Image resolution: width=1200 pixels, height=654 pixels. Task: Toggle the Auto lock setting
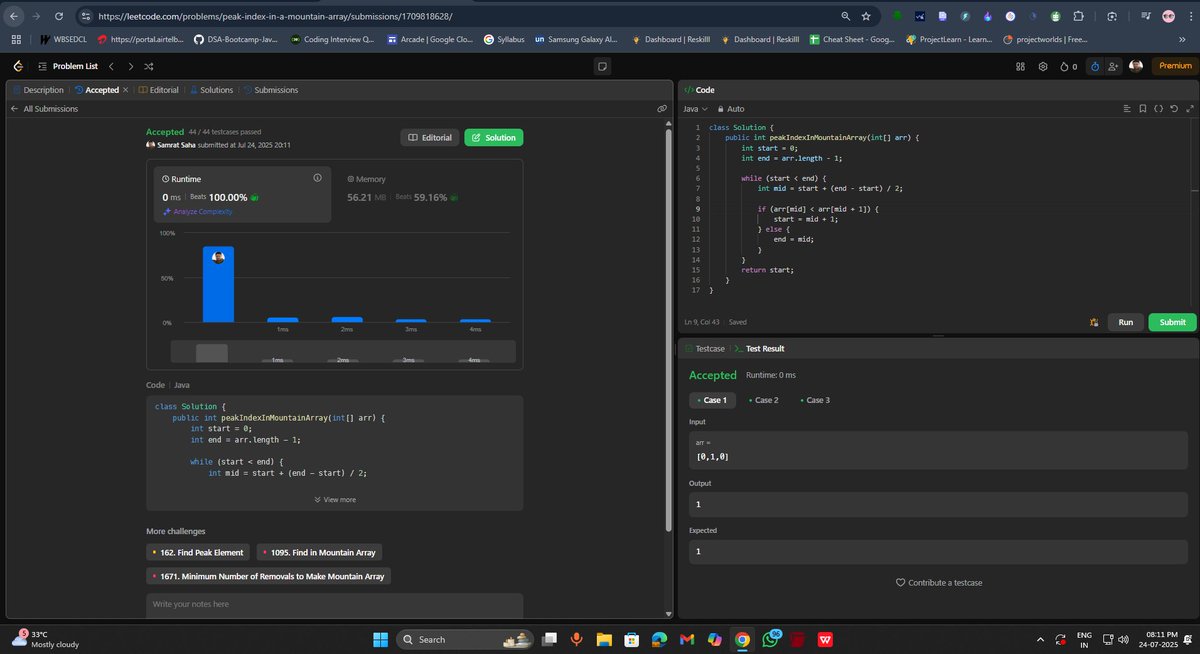[731, 108]
